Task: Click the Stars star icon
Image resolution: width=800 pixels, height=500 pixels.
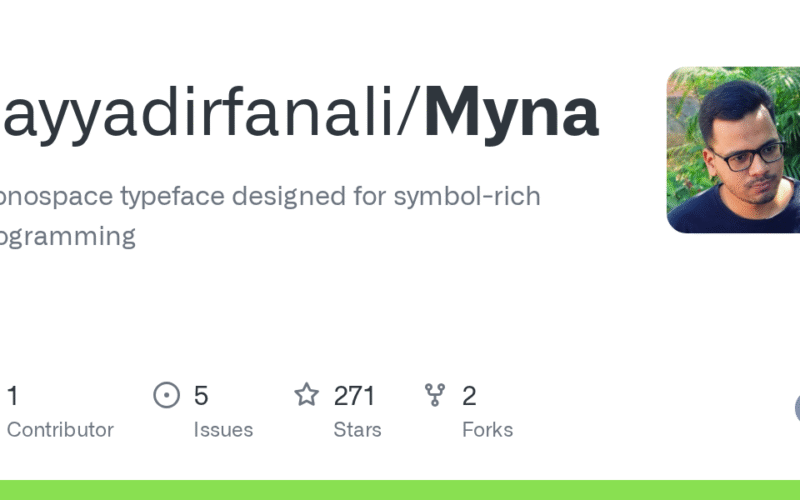Action: tap(306, 395)
